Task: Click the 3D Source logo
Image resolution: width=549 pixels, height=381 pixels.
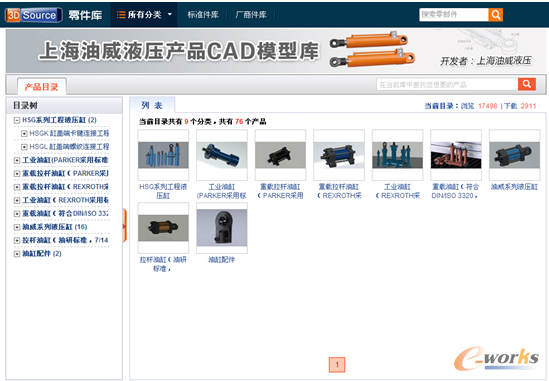Action: click(34, 15)
